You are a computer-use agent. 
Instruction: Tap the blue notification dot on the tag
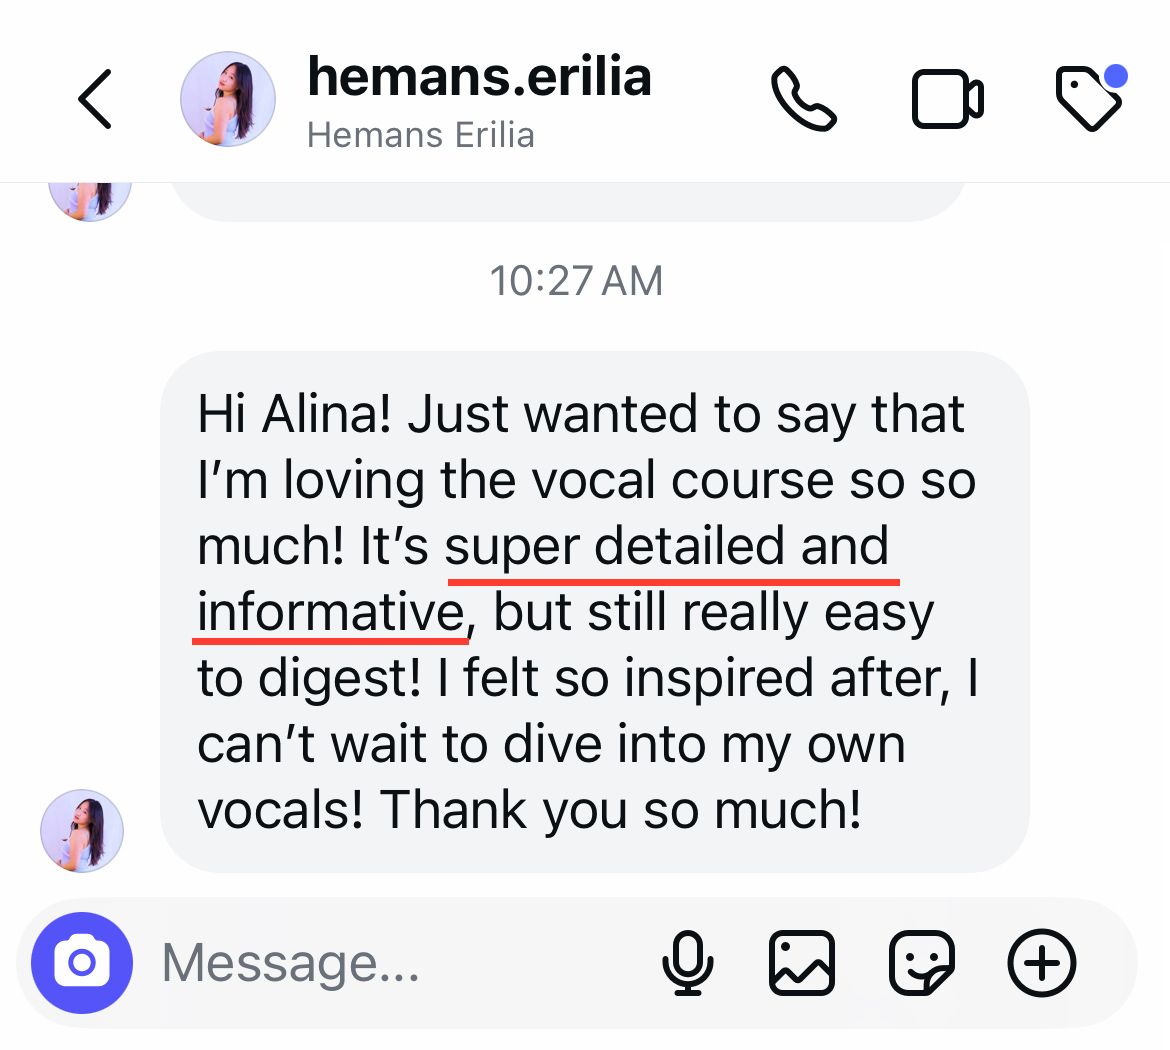[1116, 76]
